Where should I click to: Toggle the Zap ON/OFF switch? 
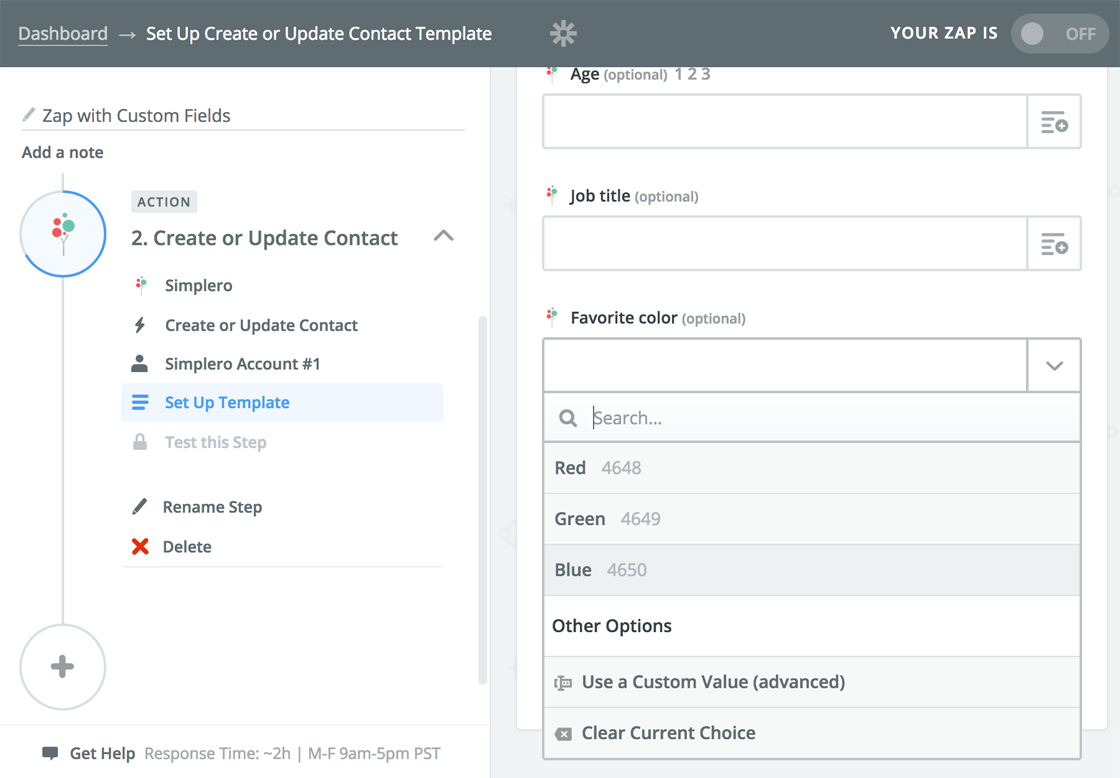(x=1059, y=34)
